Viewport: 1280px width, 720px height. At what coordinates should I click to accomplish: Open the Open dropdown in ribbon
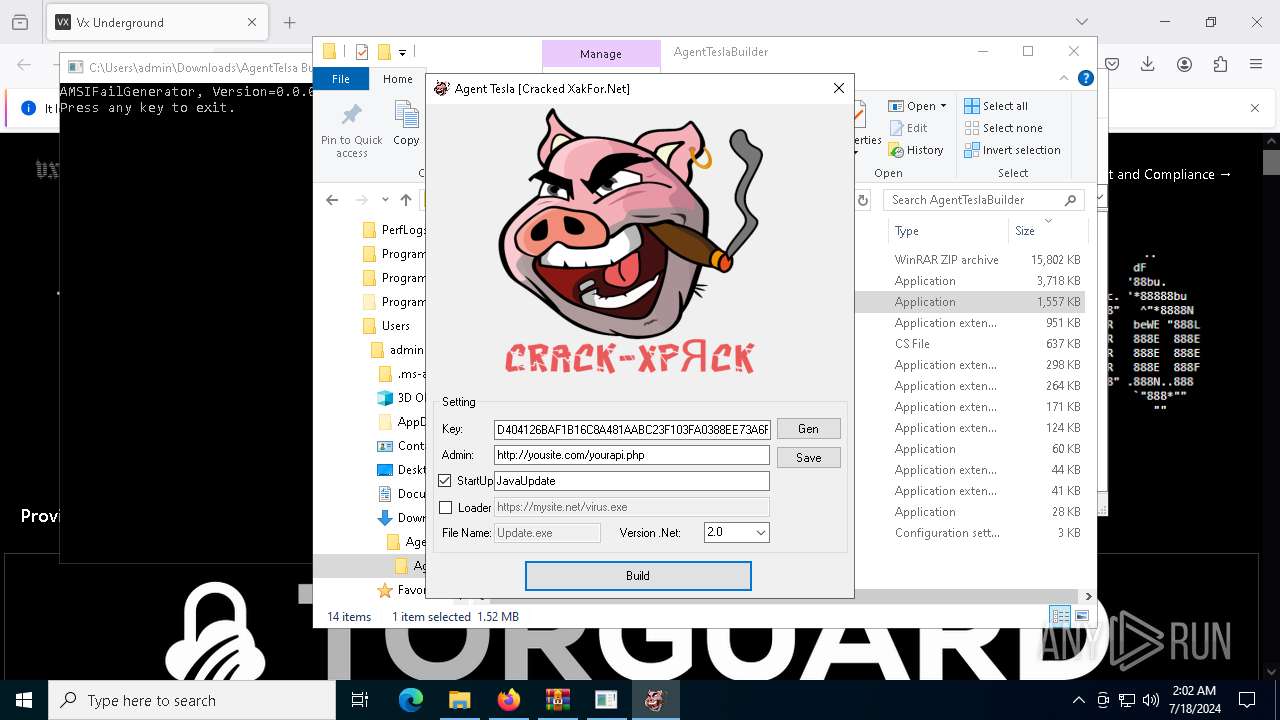coord(917,106)
